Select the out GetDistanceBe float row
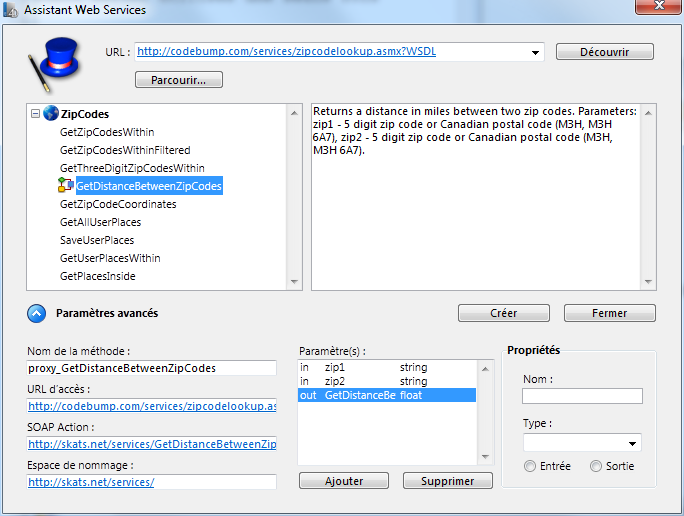The height and width of the screenshot is (516, 684). click(387, 395)
